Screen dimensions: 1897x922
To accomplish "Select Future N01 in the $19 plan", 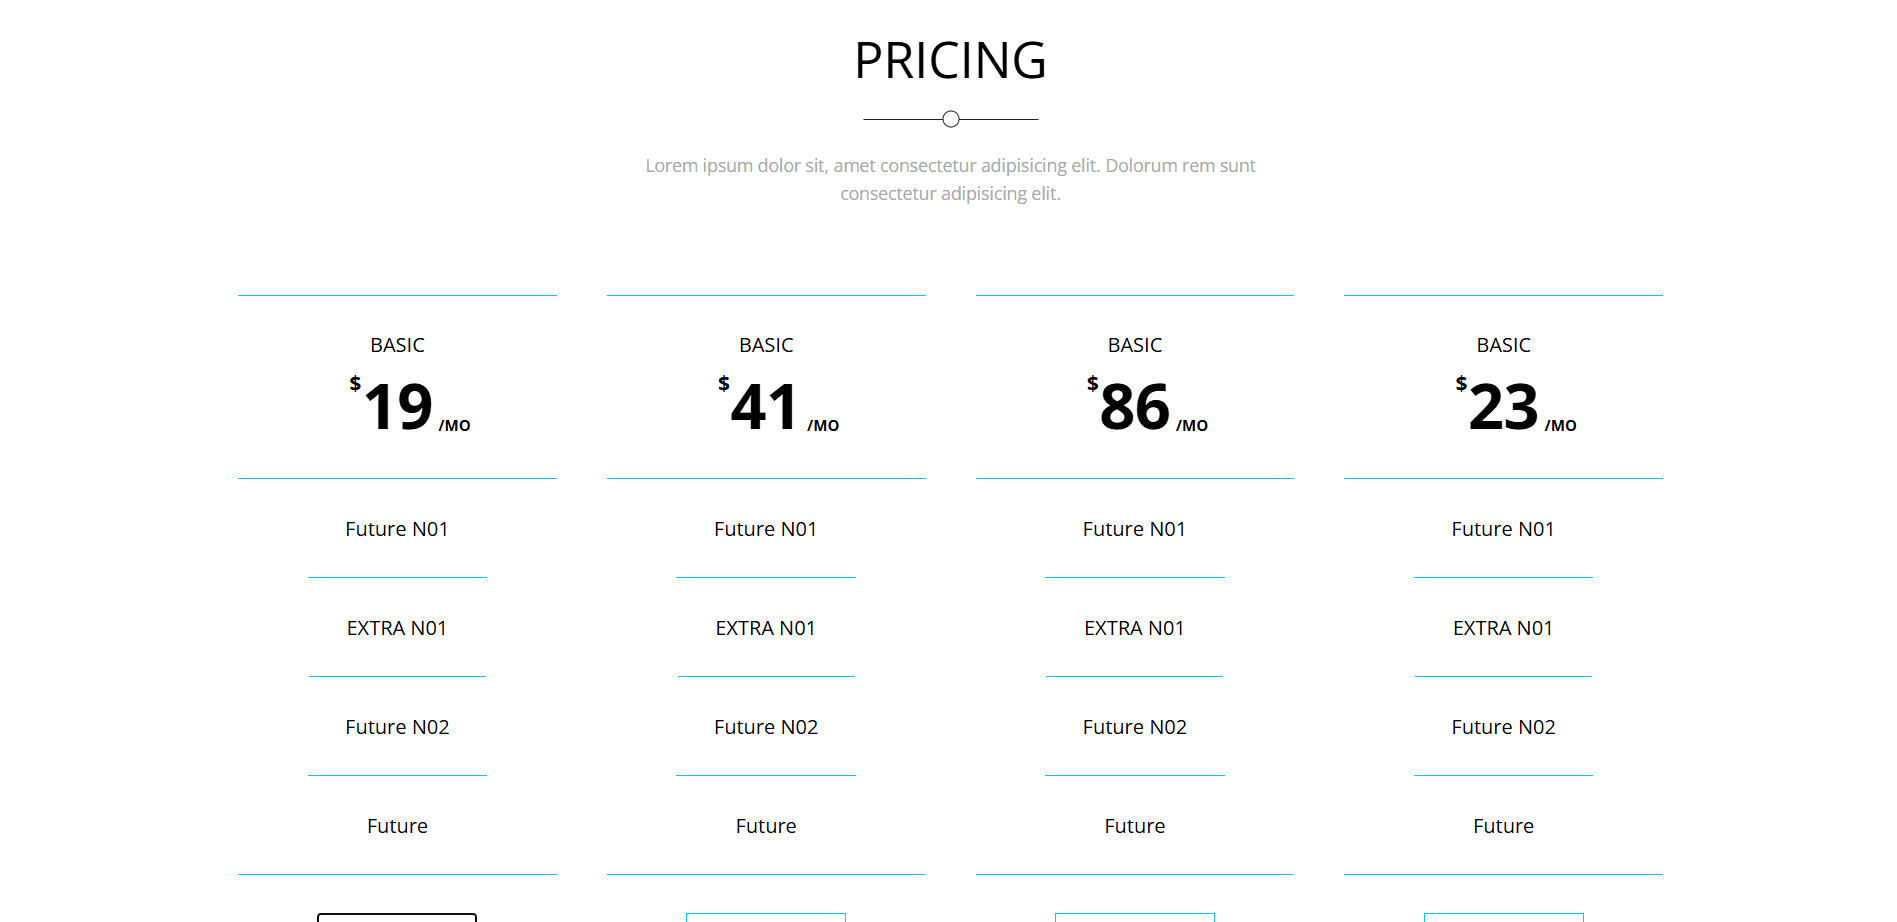I will coord(396,529).
